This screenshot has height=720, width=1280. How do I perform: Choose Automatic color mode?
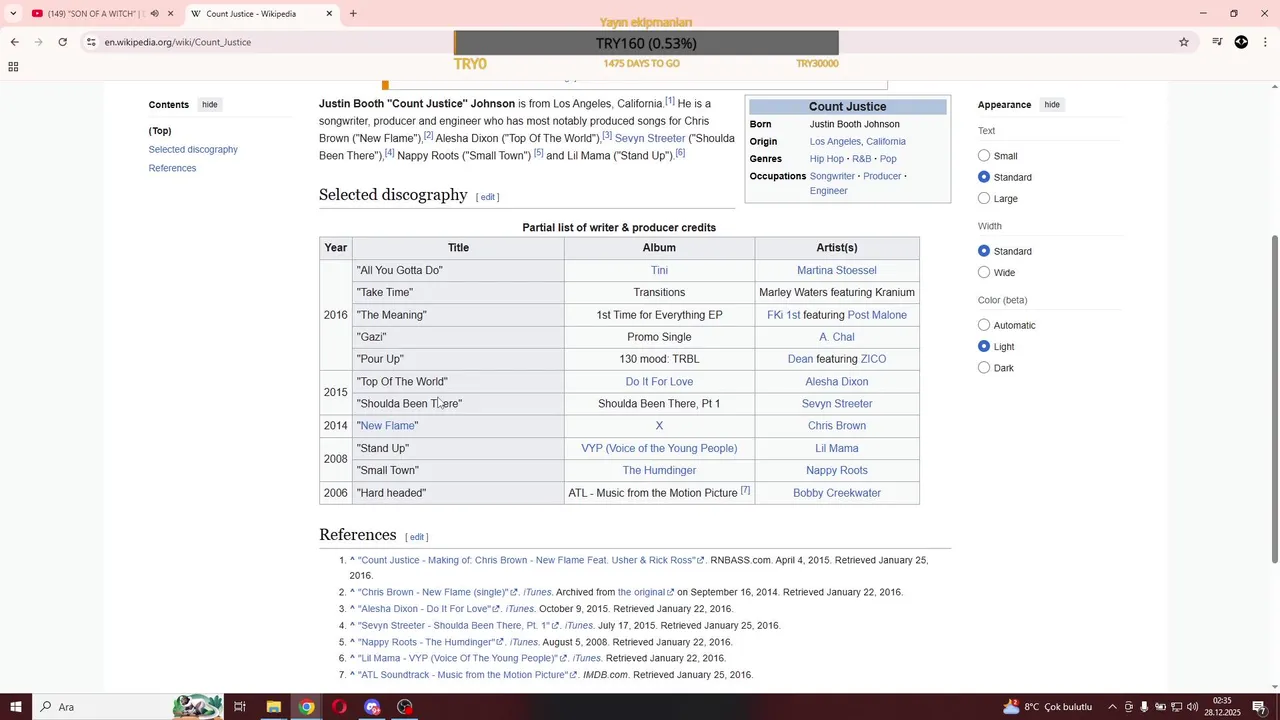coord(984,325)
